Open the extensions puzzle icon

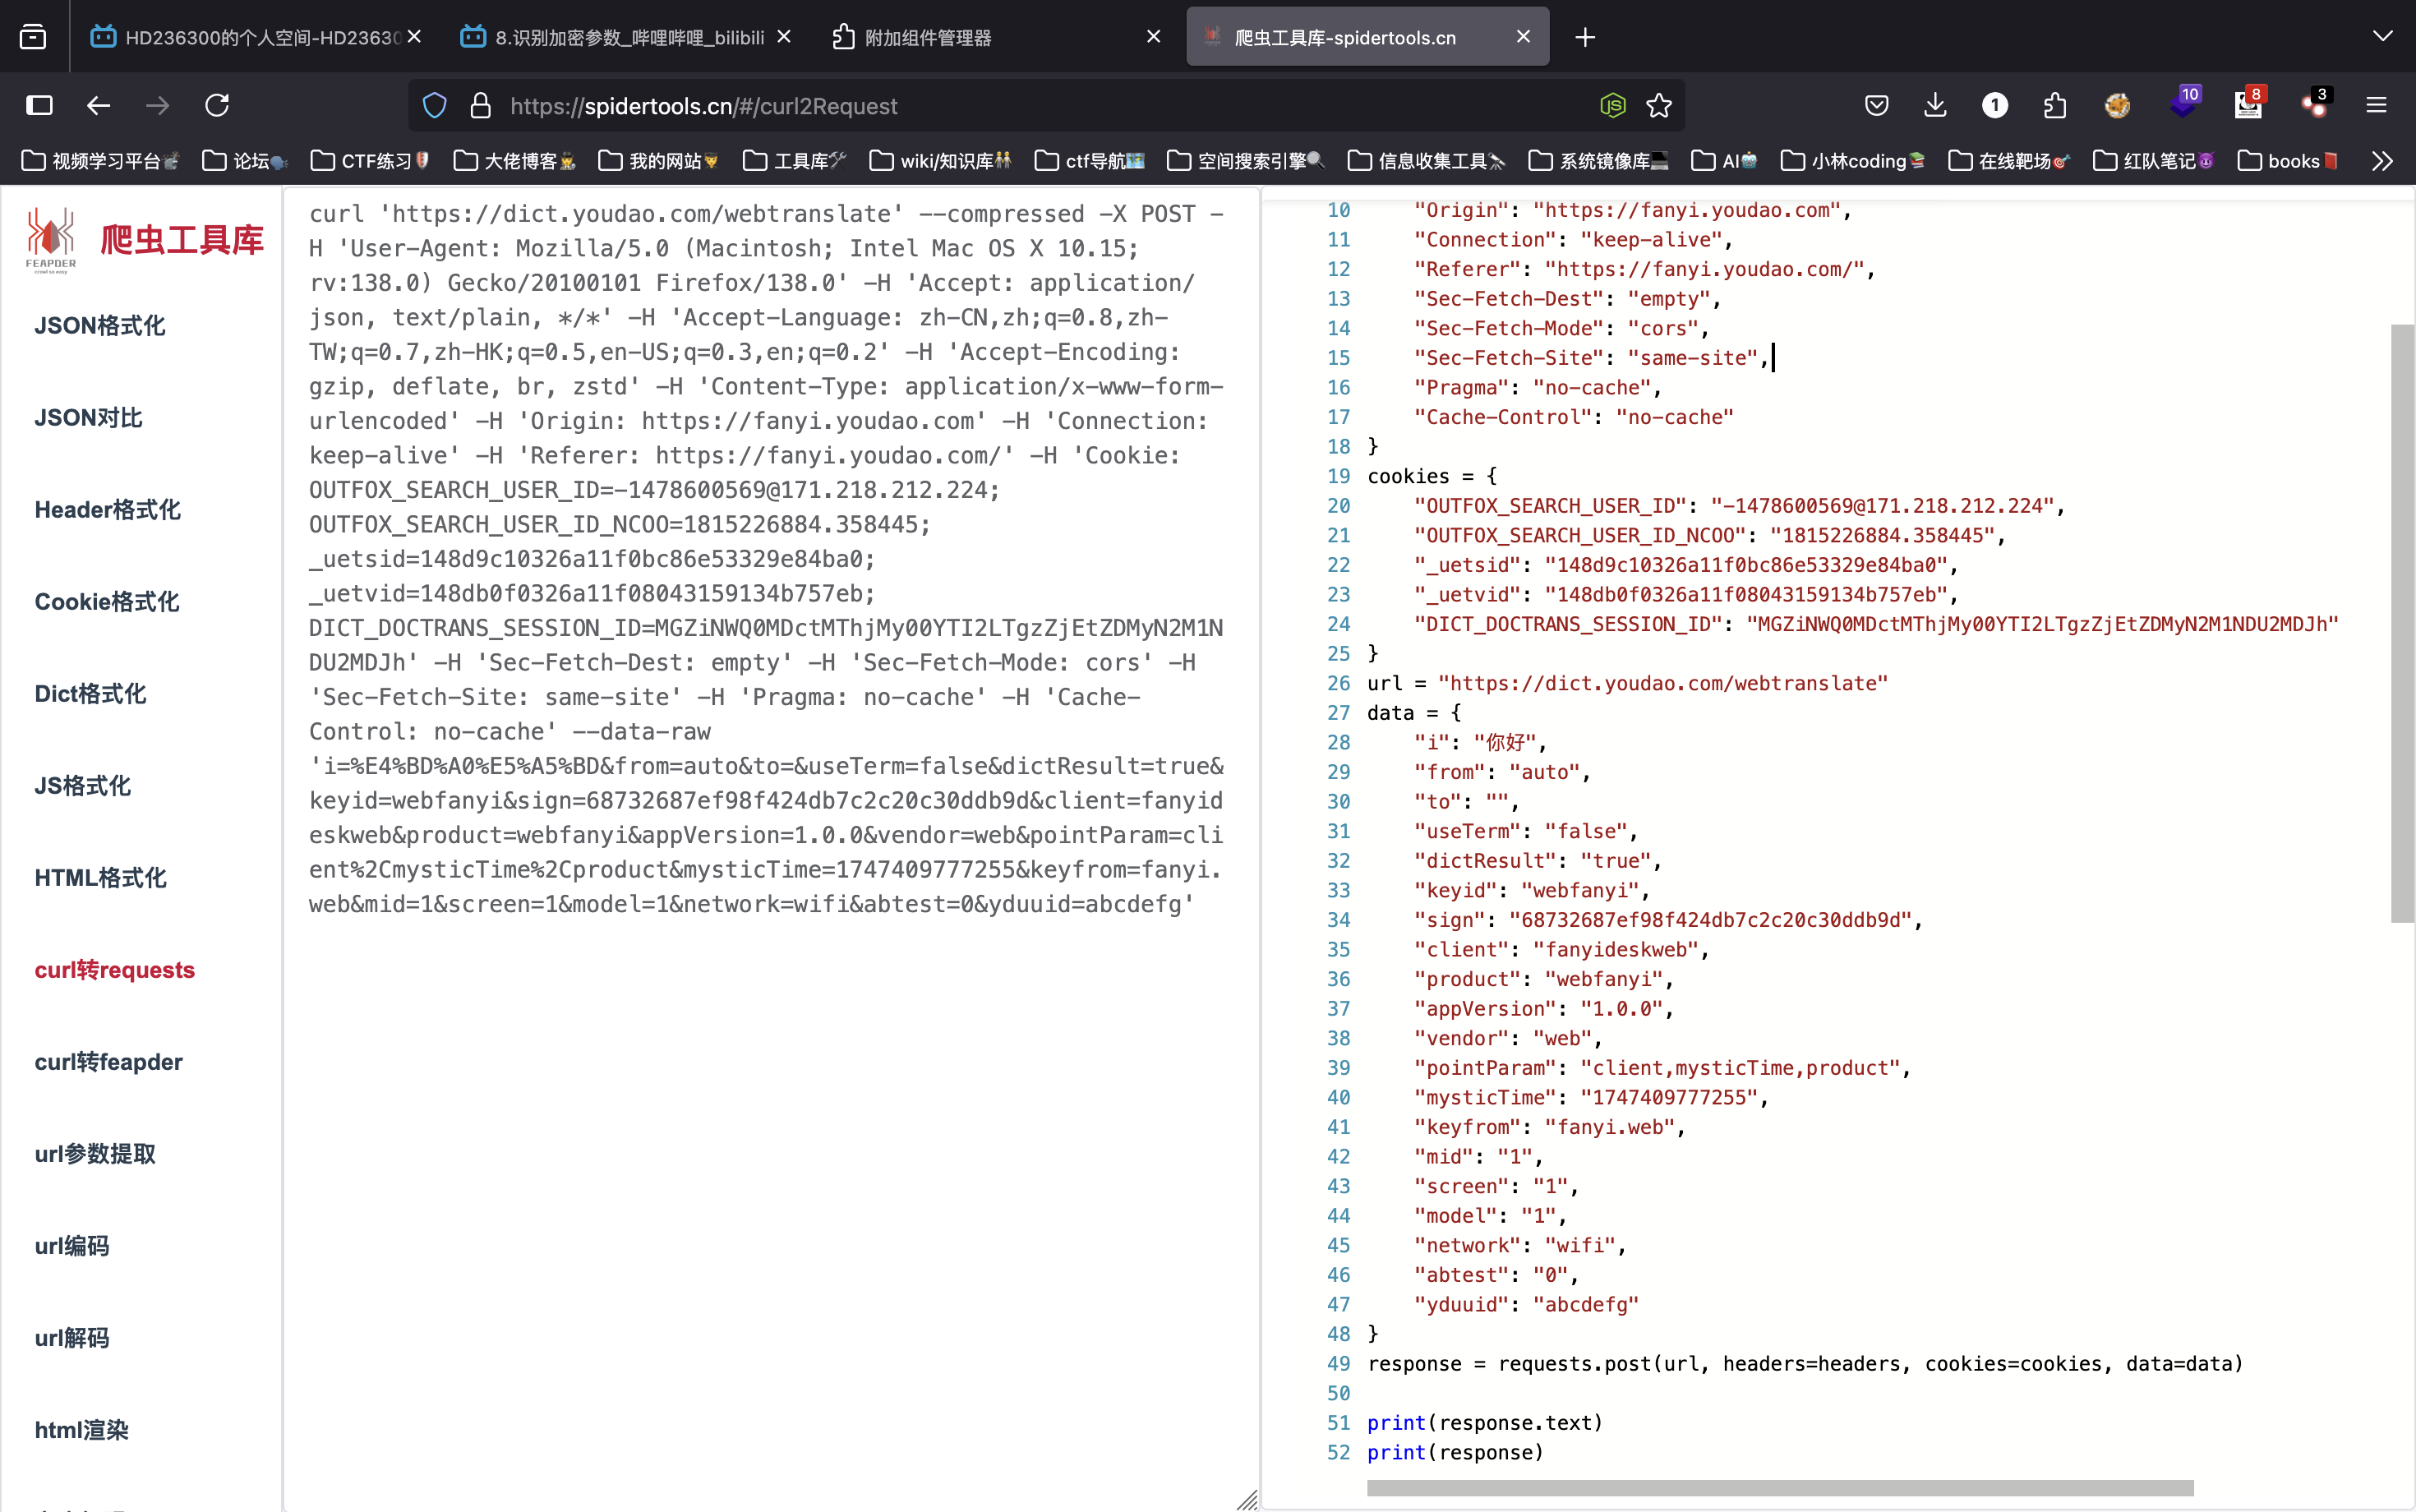coord(2055,105)
